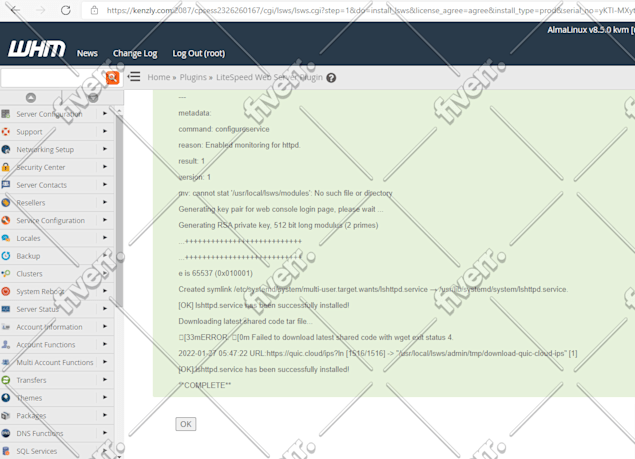635x459 pixels.
Task: Expand the Server Contacts arrow
Action: tap(105, 184)
